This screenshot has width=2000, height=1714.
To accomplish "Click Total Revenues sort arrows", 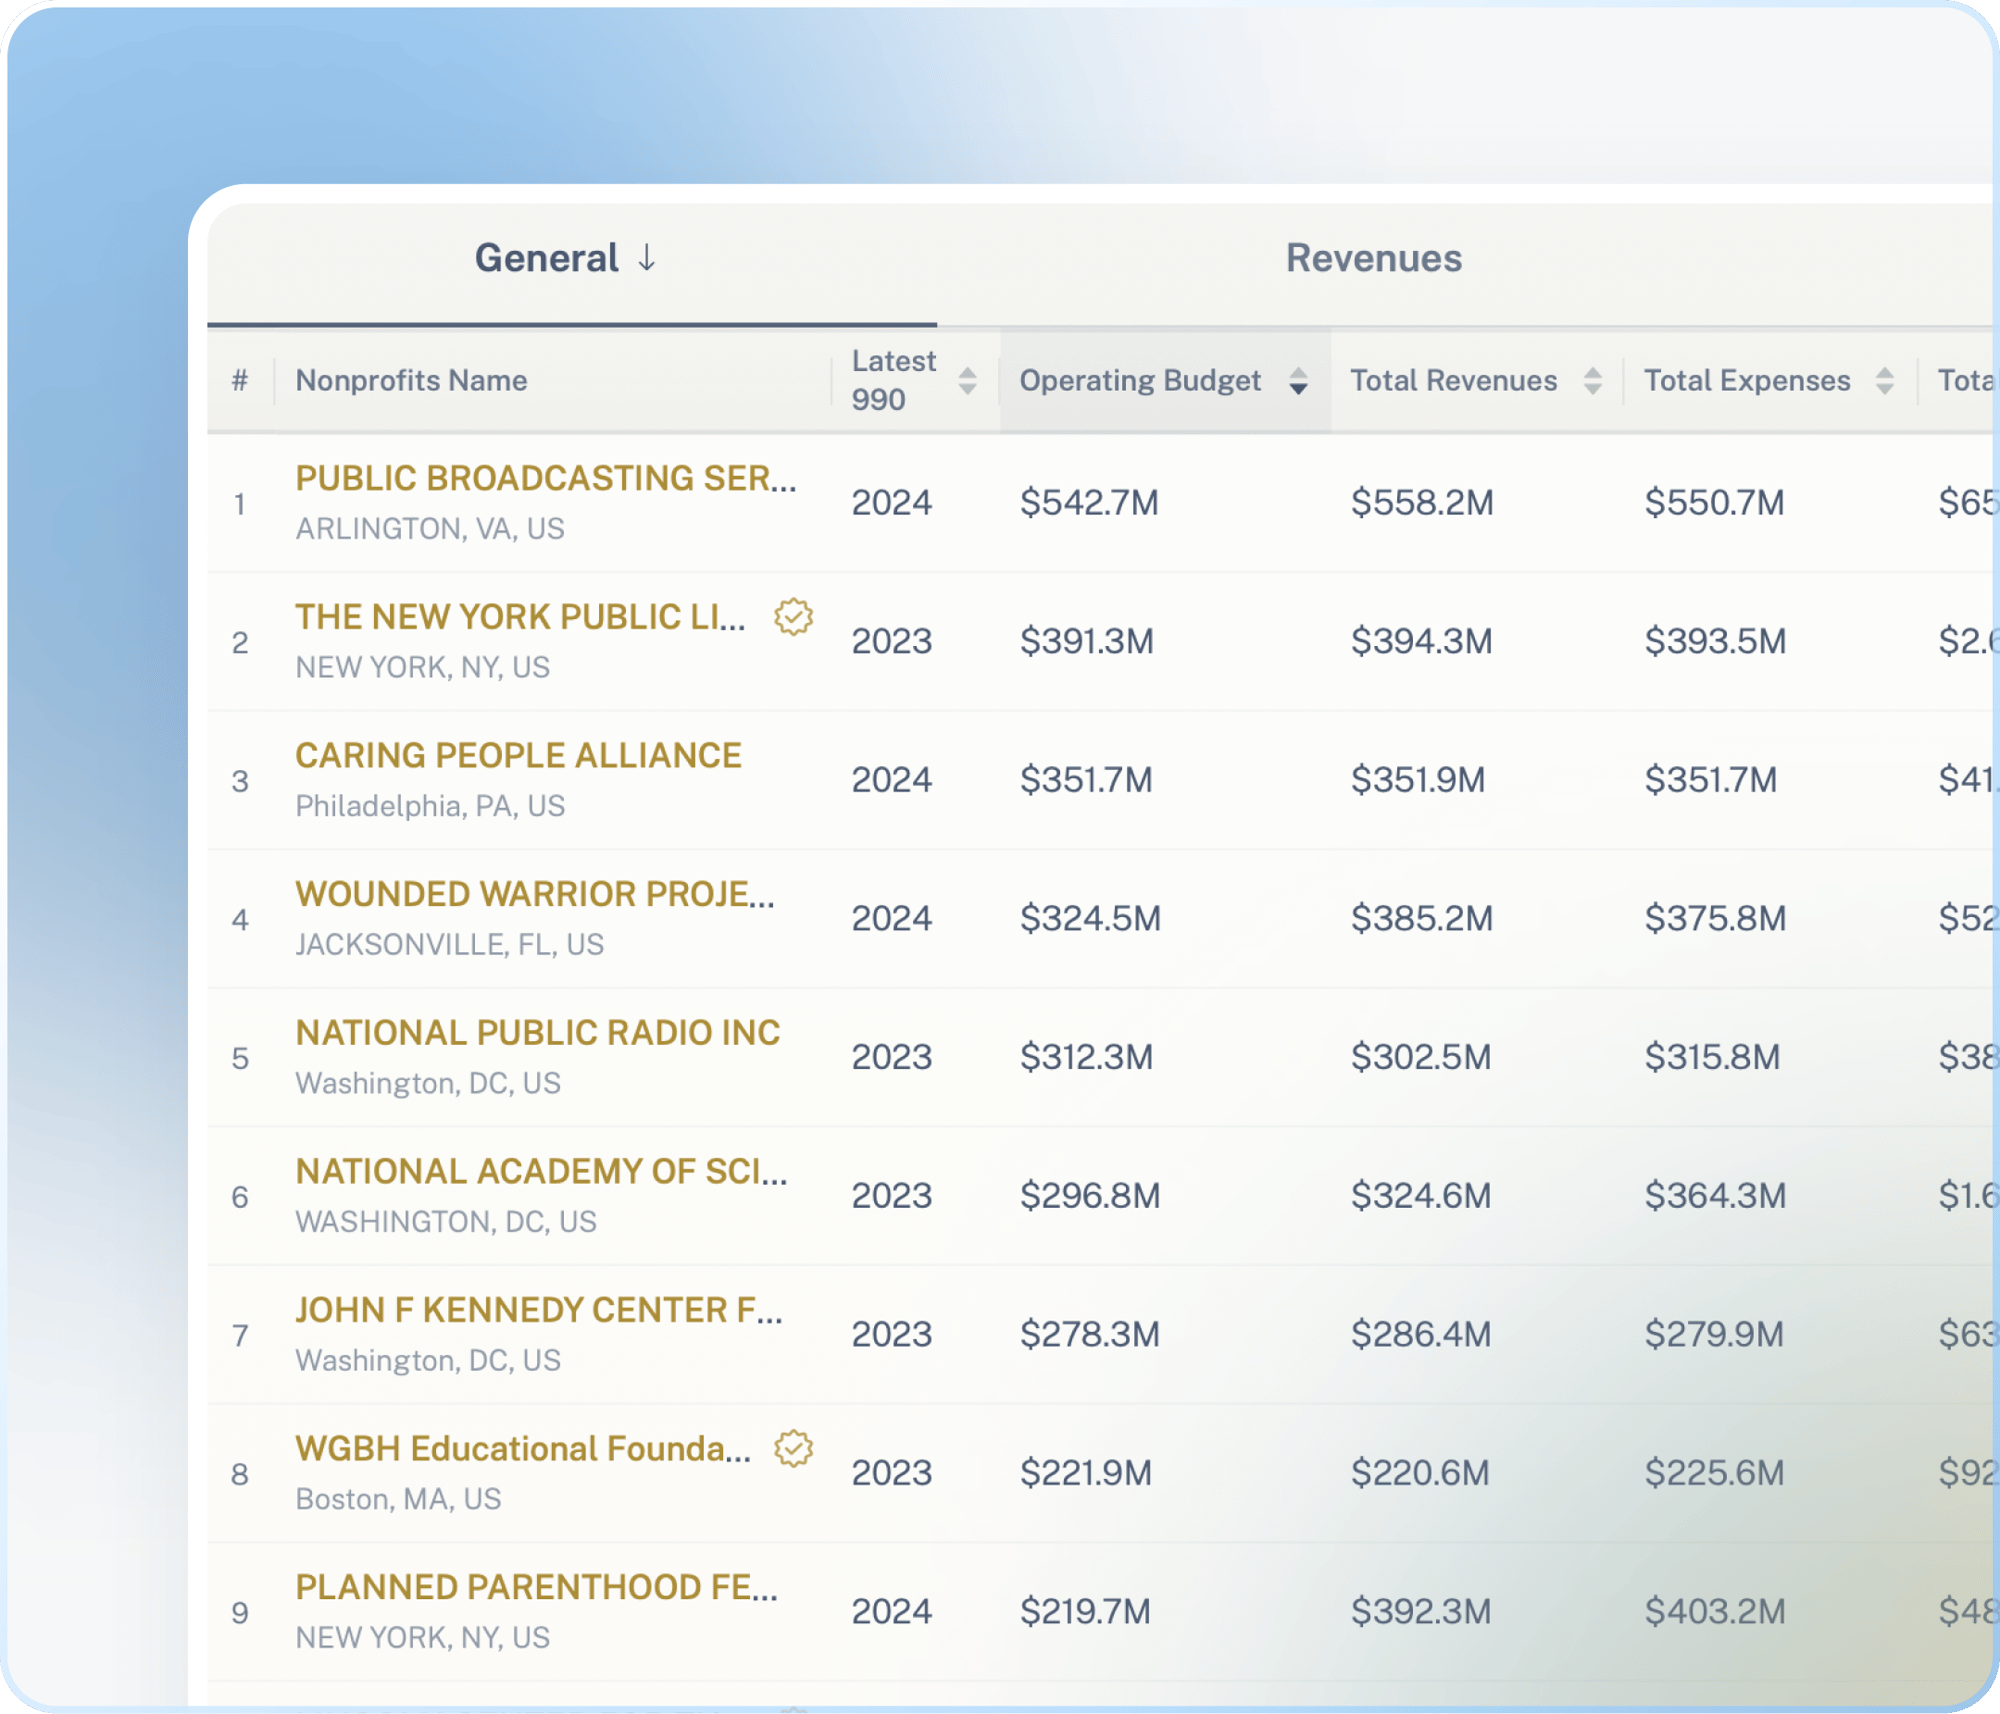I will (x=1592, y=381).
